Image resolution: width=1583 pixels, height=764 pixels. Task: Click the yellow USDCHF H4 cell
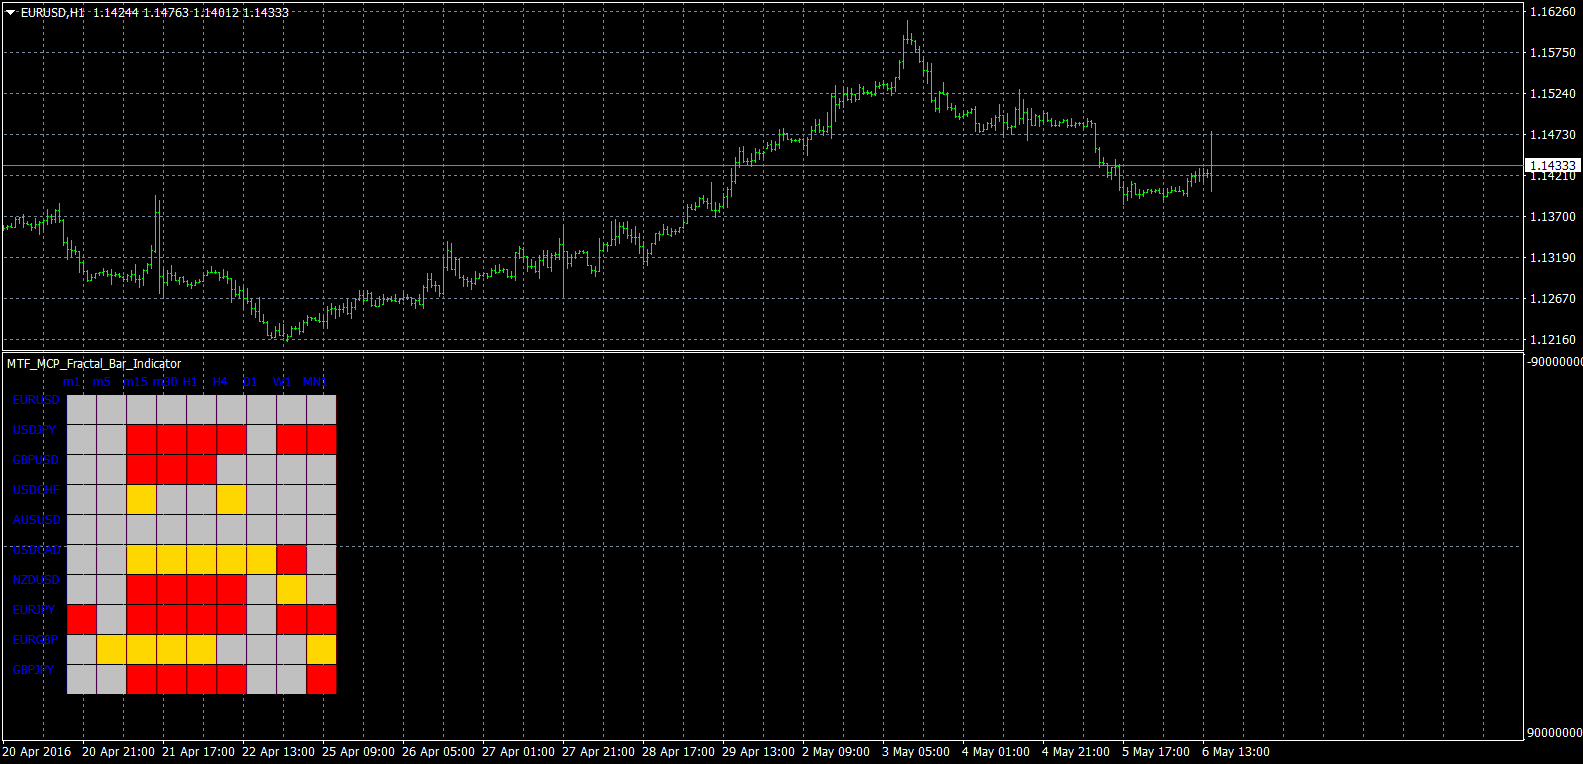pos(232,499)
